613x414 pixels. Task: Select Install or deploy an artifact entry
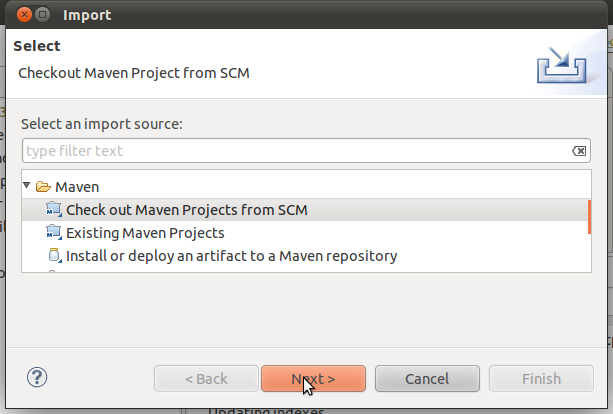(231, 256)
